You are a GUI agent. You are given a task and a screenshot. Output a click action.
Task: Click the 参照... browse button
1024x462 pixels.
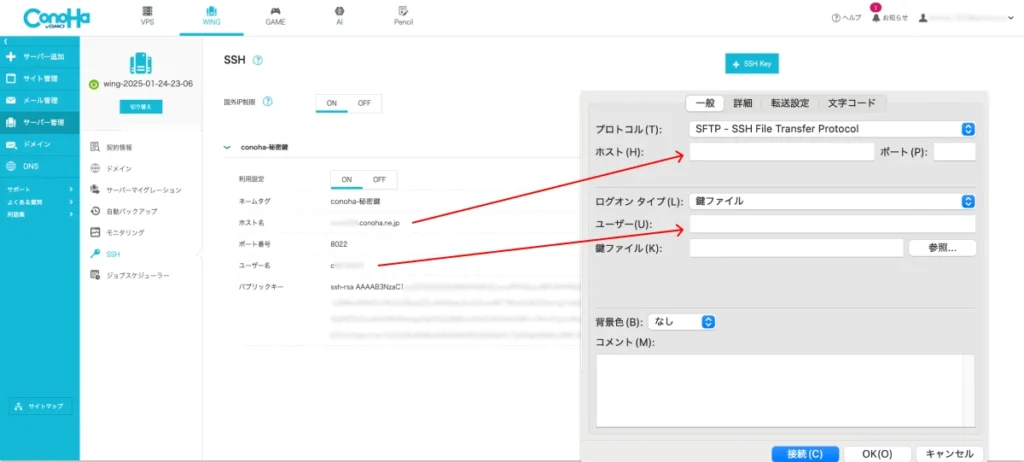[941, 248]
